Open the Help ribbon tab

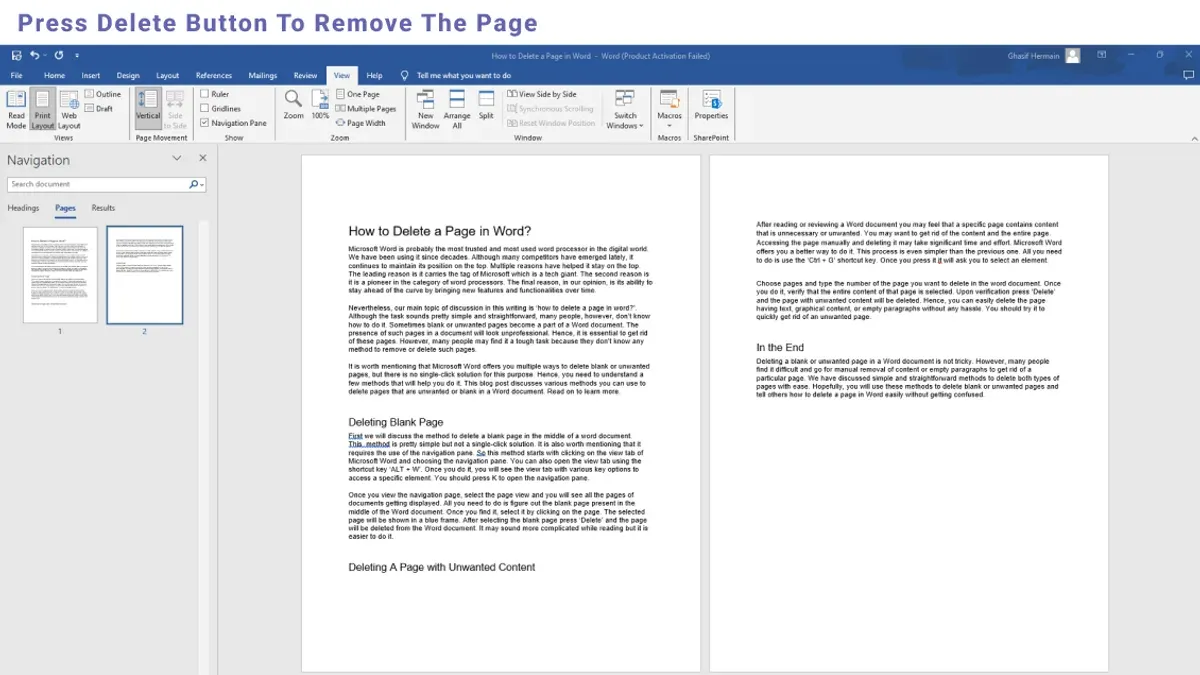click(x=374, y=75)
